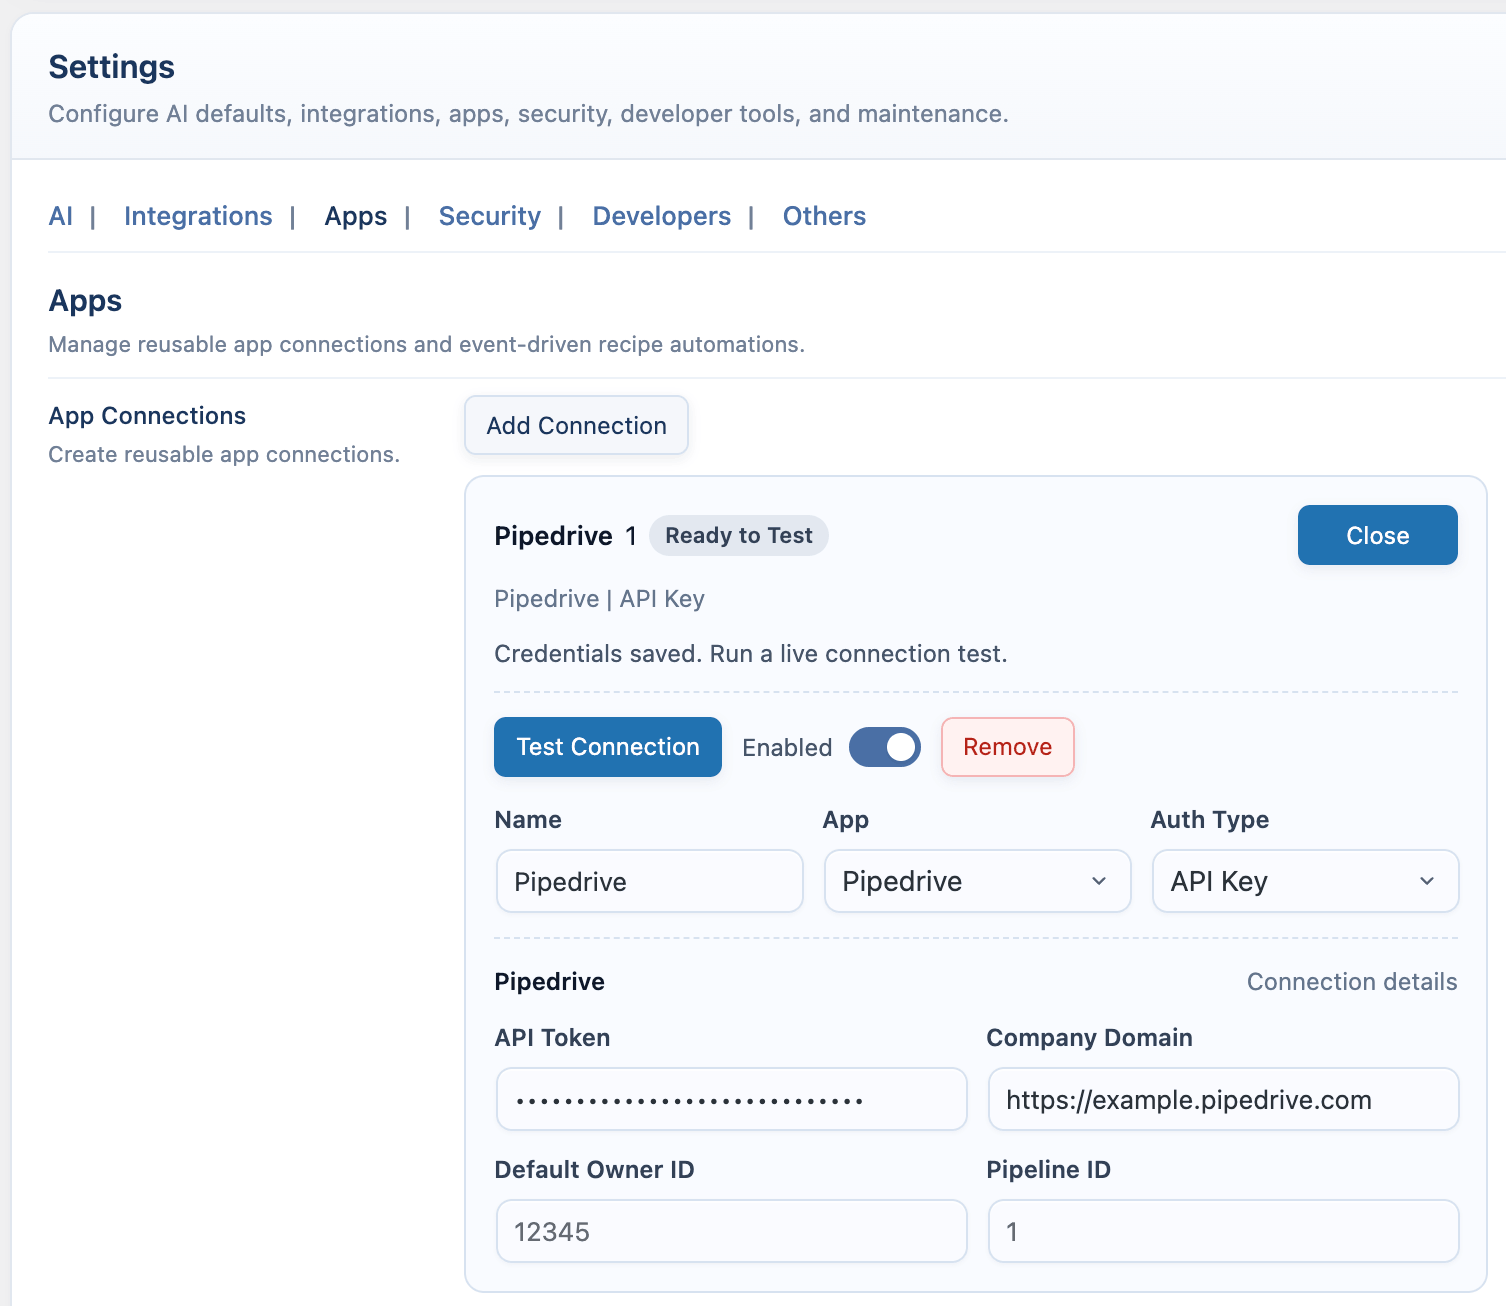Click the Auth Type label

pyautogui.click(x=1210, y=820)
